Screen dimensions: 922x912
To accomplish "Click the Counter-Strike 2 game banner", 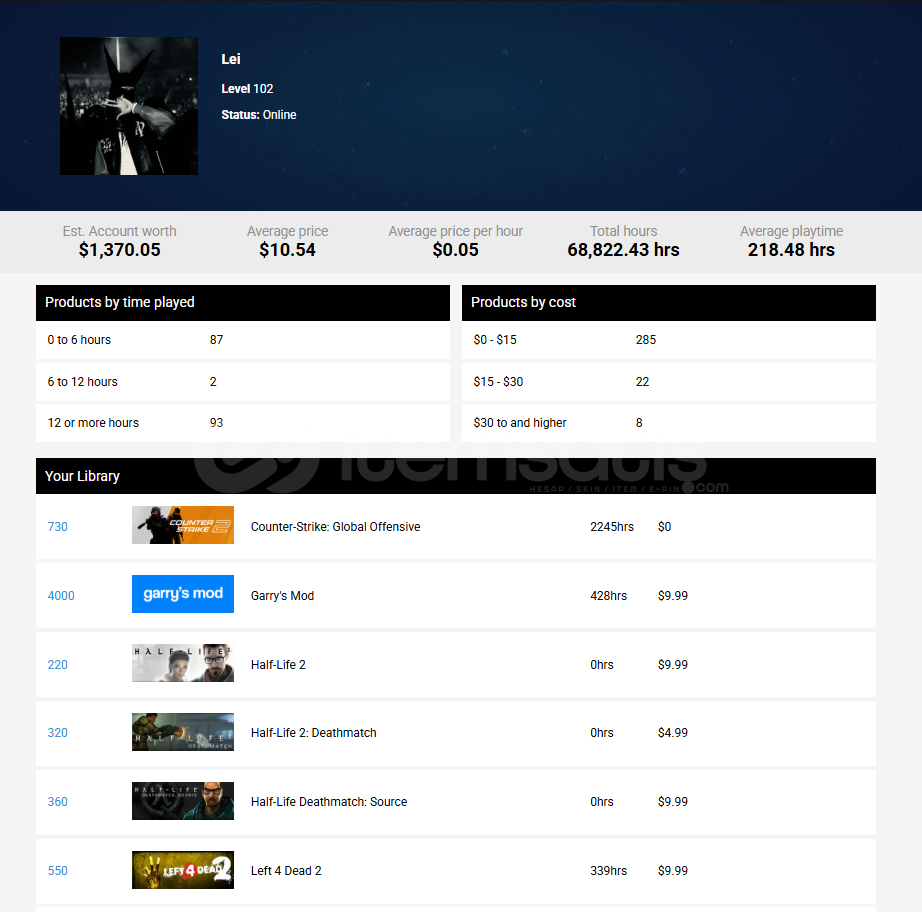I will [183, 525].
